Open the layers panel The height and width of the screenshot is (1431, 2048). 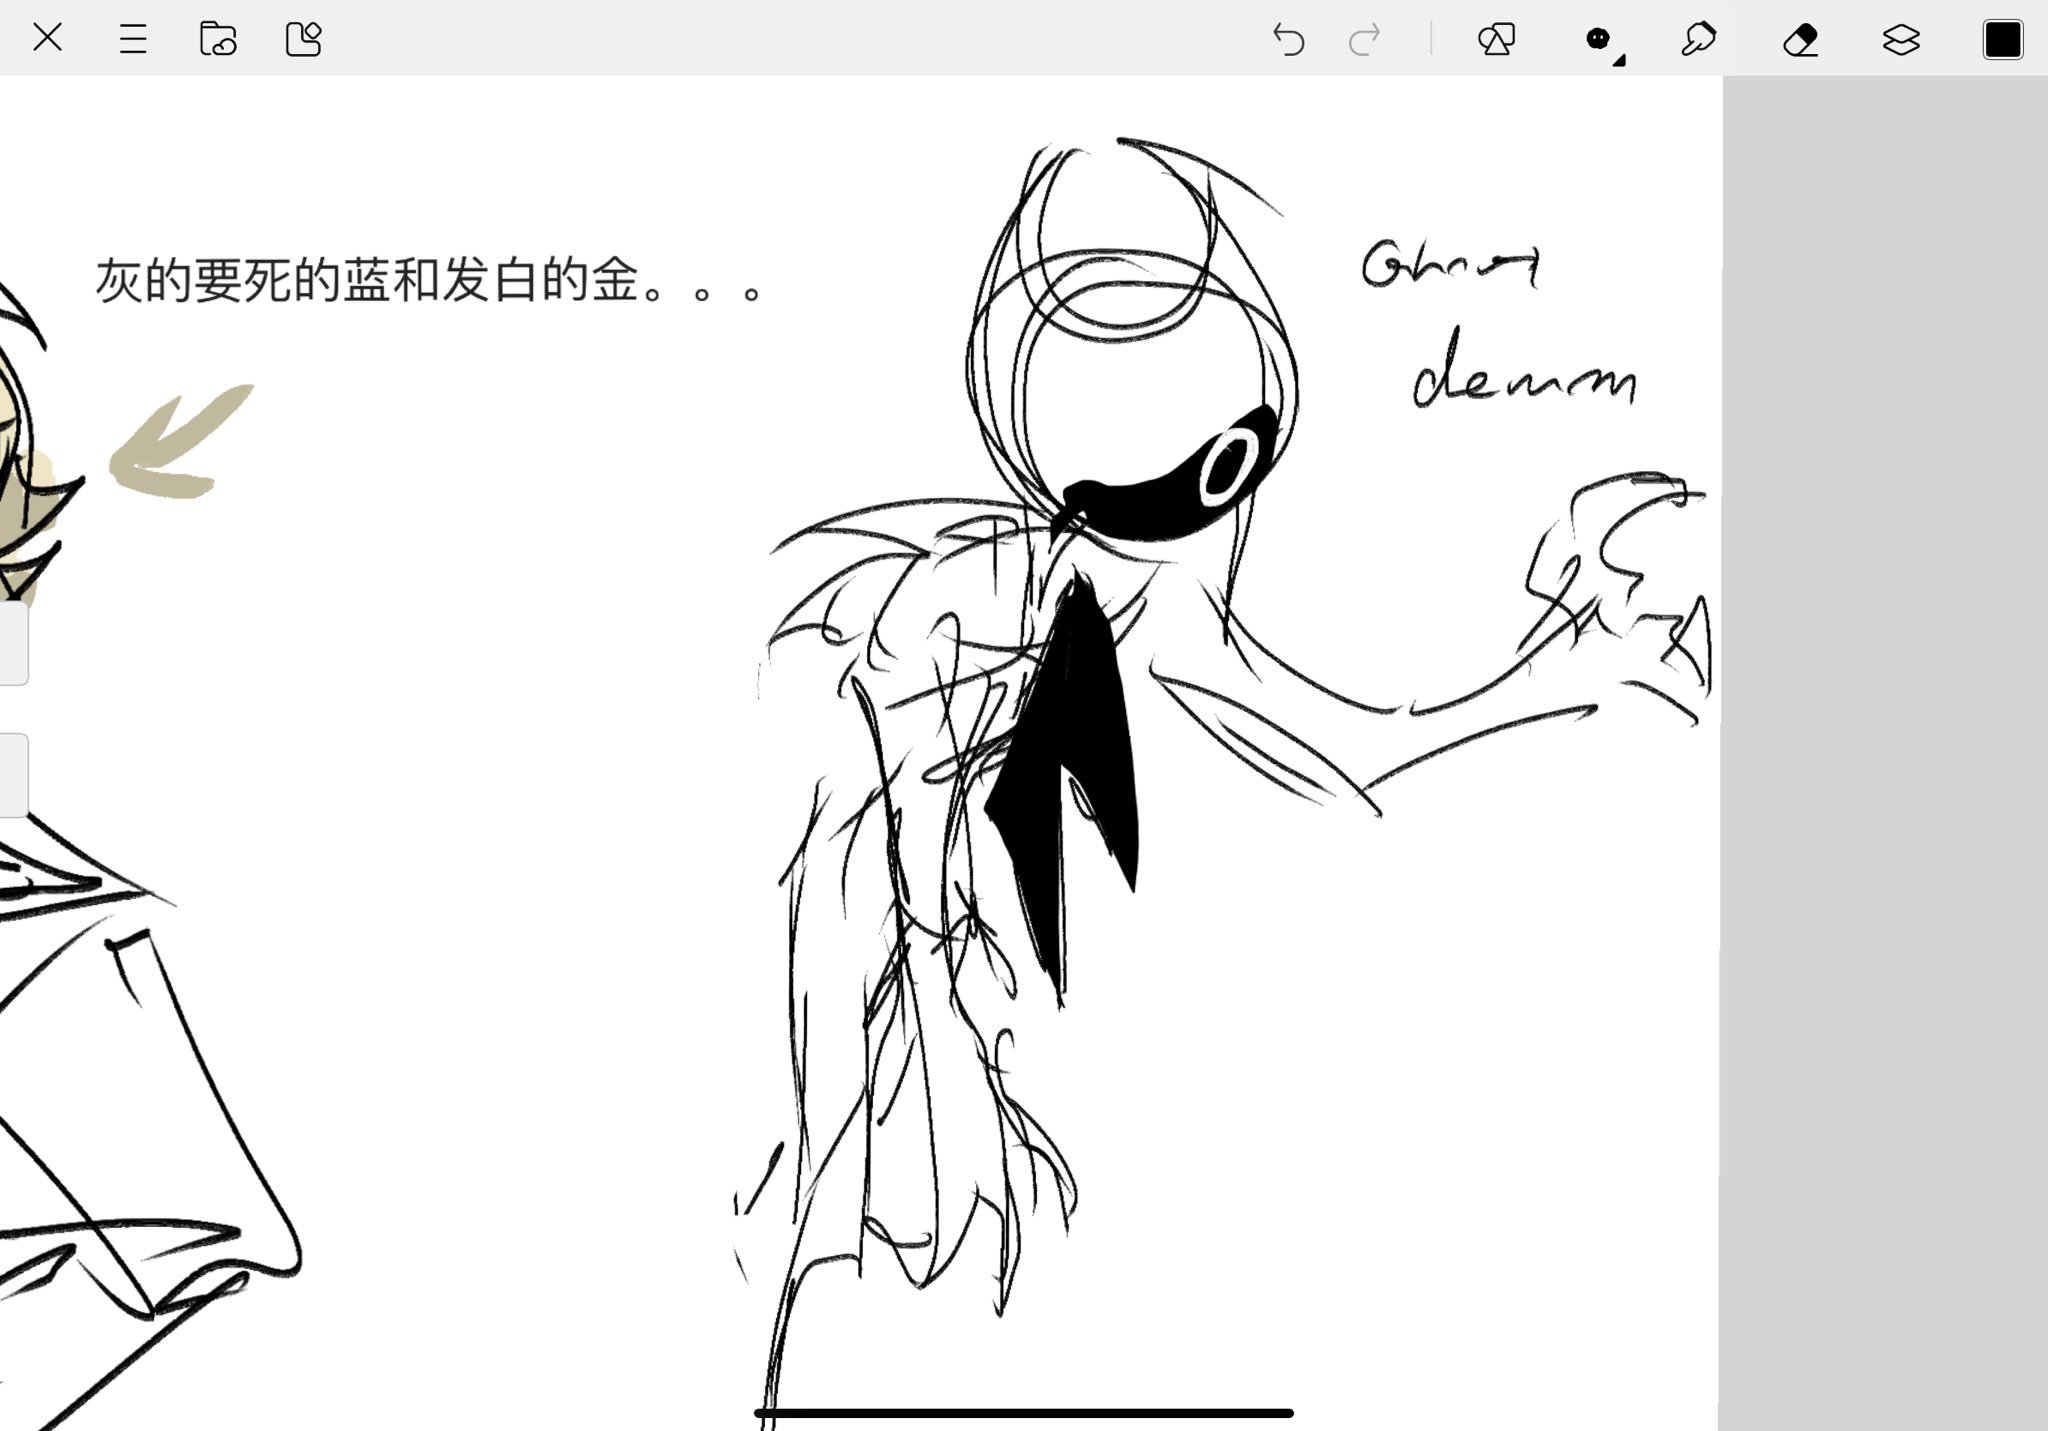1900,40
